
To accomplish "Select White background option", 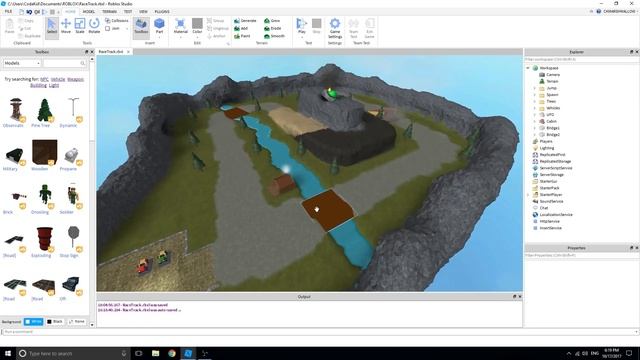I will 33,322.
